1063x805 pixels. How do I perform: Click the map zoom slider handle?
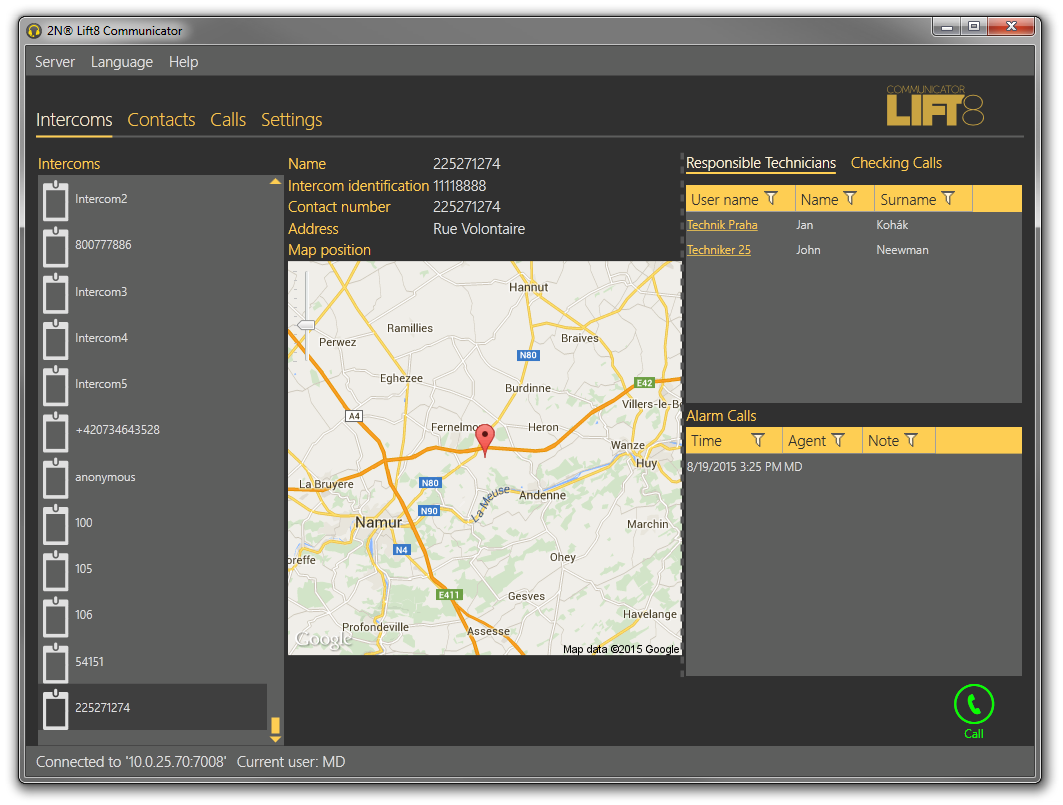coord(306,325)
